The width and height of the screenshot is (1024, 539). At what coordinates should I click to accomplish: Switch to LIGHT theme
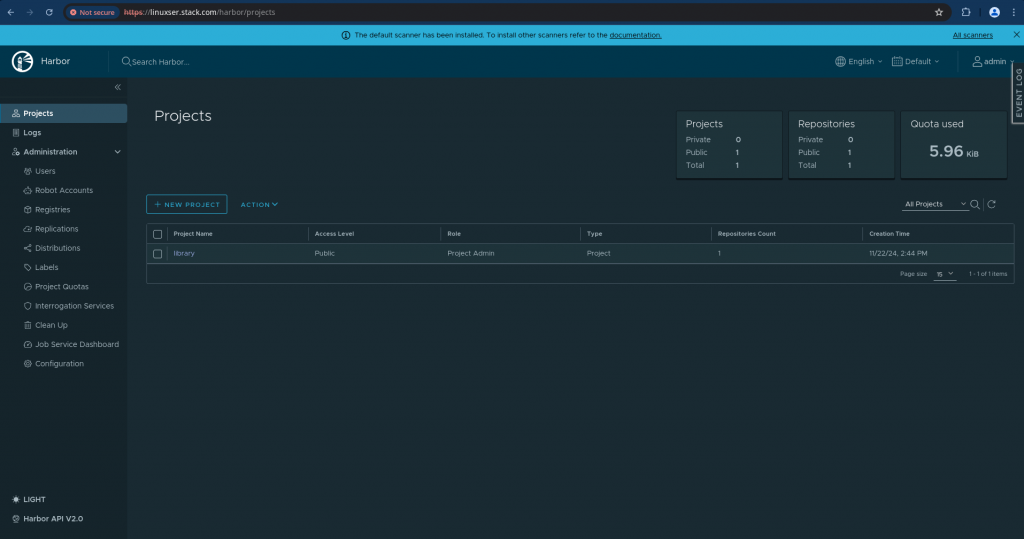click(x=34, y=499)
